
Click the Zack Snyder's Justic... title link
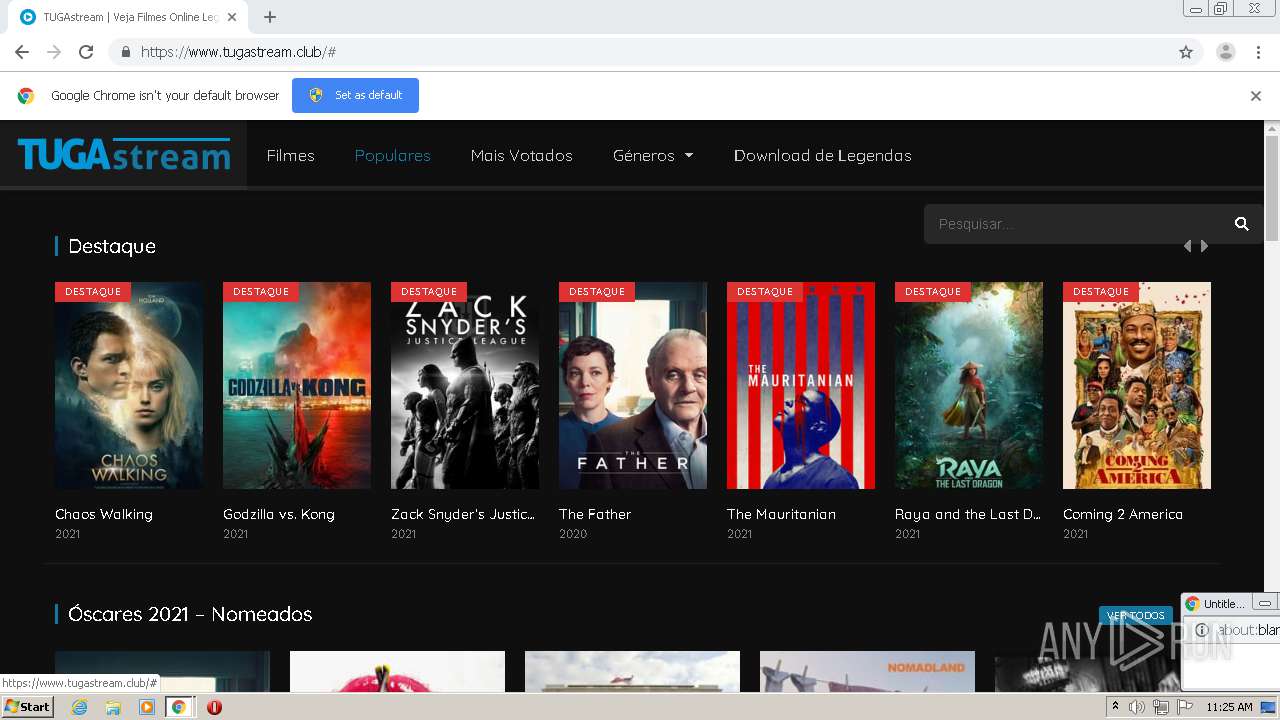(463, 514)
